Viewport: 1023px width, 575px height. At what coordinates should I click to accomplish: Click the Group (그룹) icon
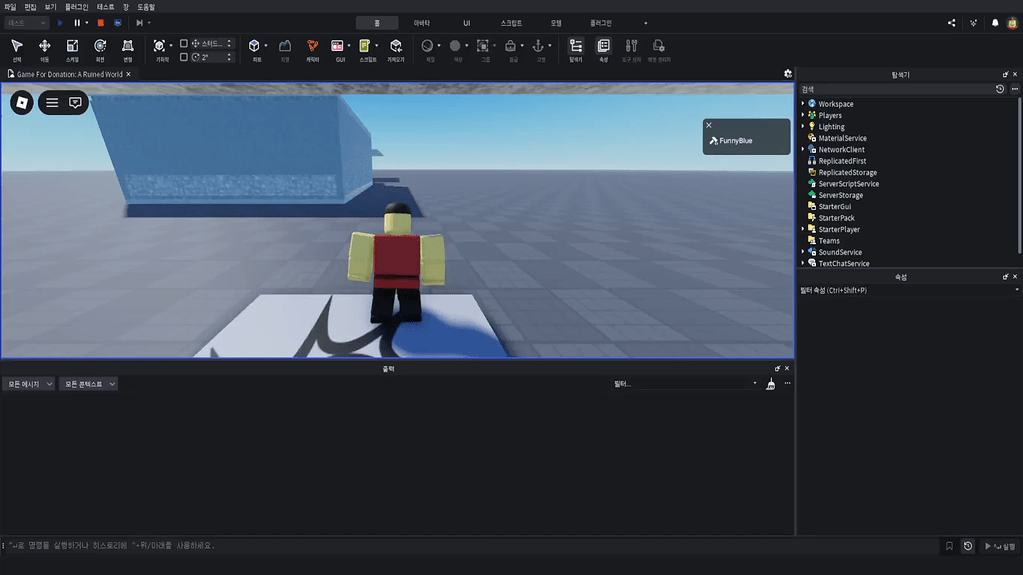(483, 46)
